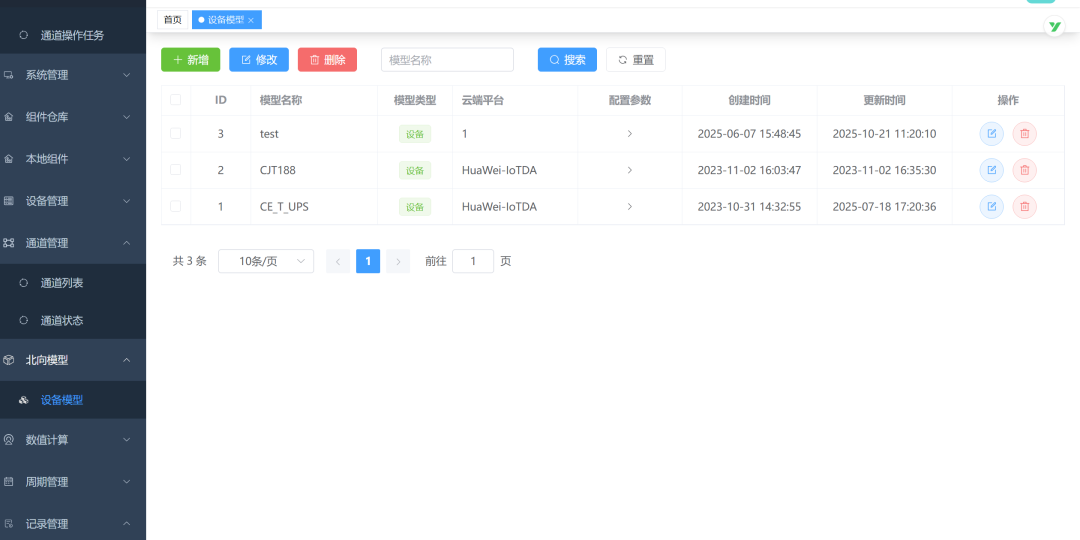This screenshot has height=540, width=1080.
Task: Click delete icon for test row
Action: [x=1024, y=134]
